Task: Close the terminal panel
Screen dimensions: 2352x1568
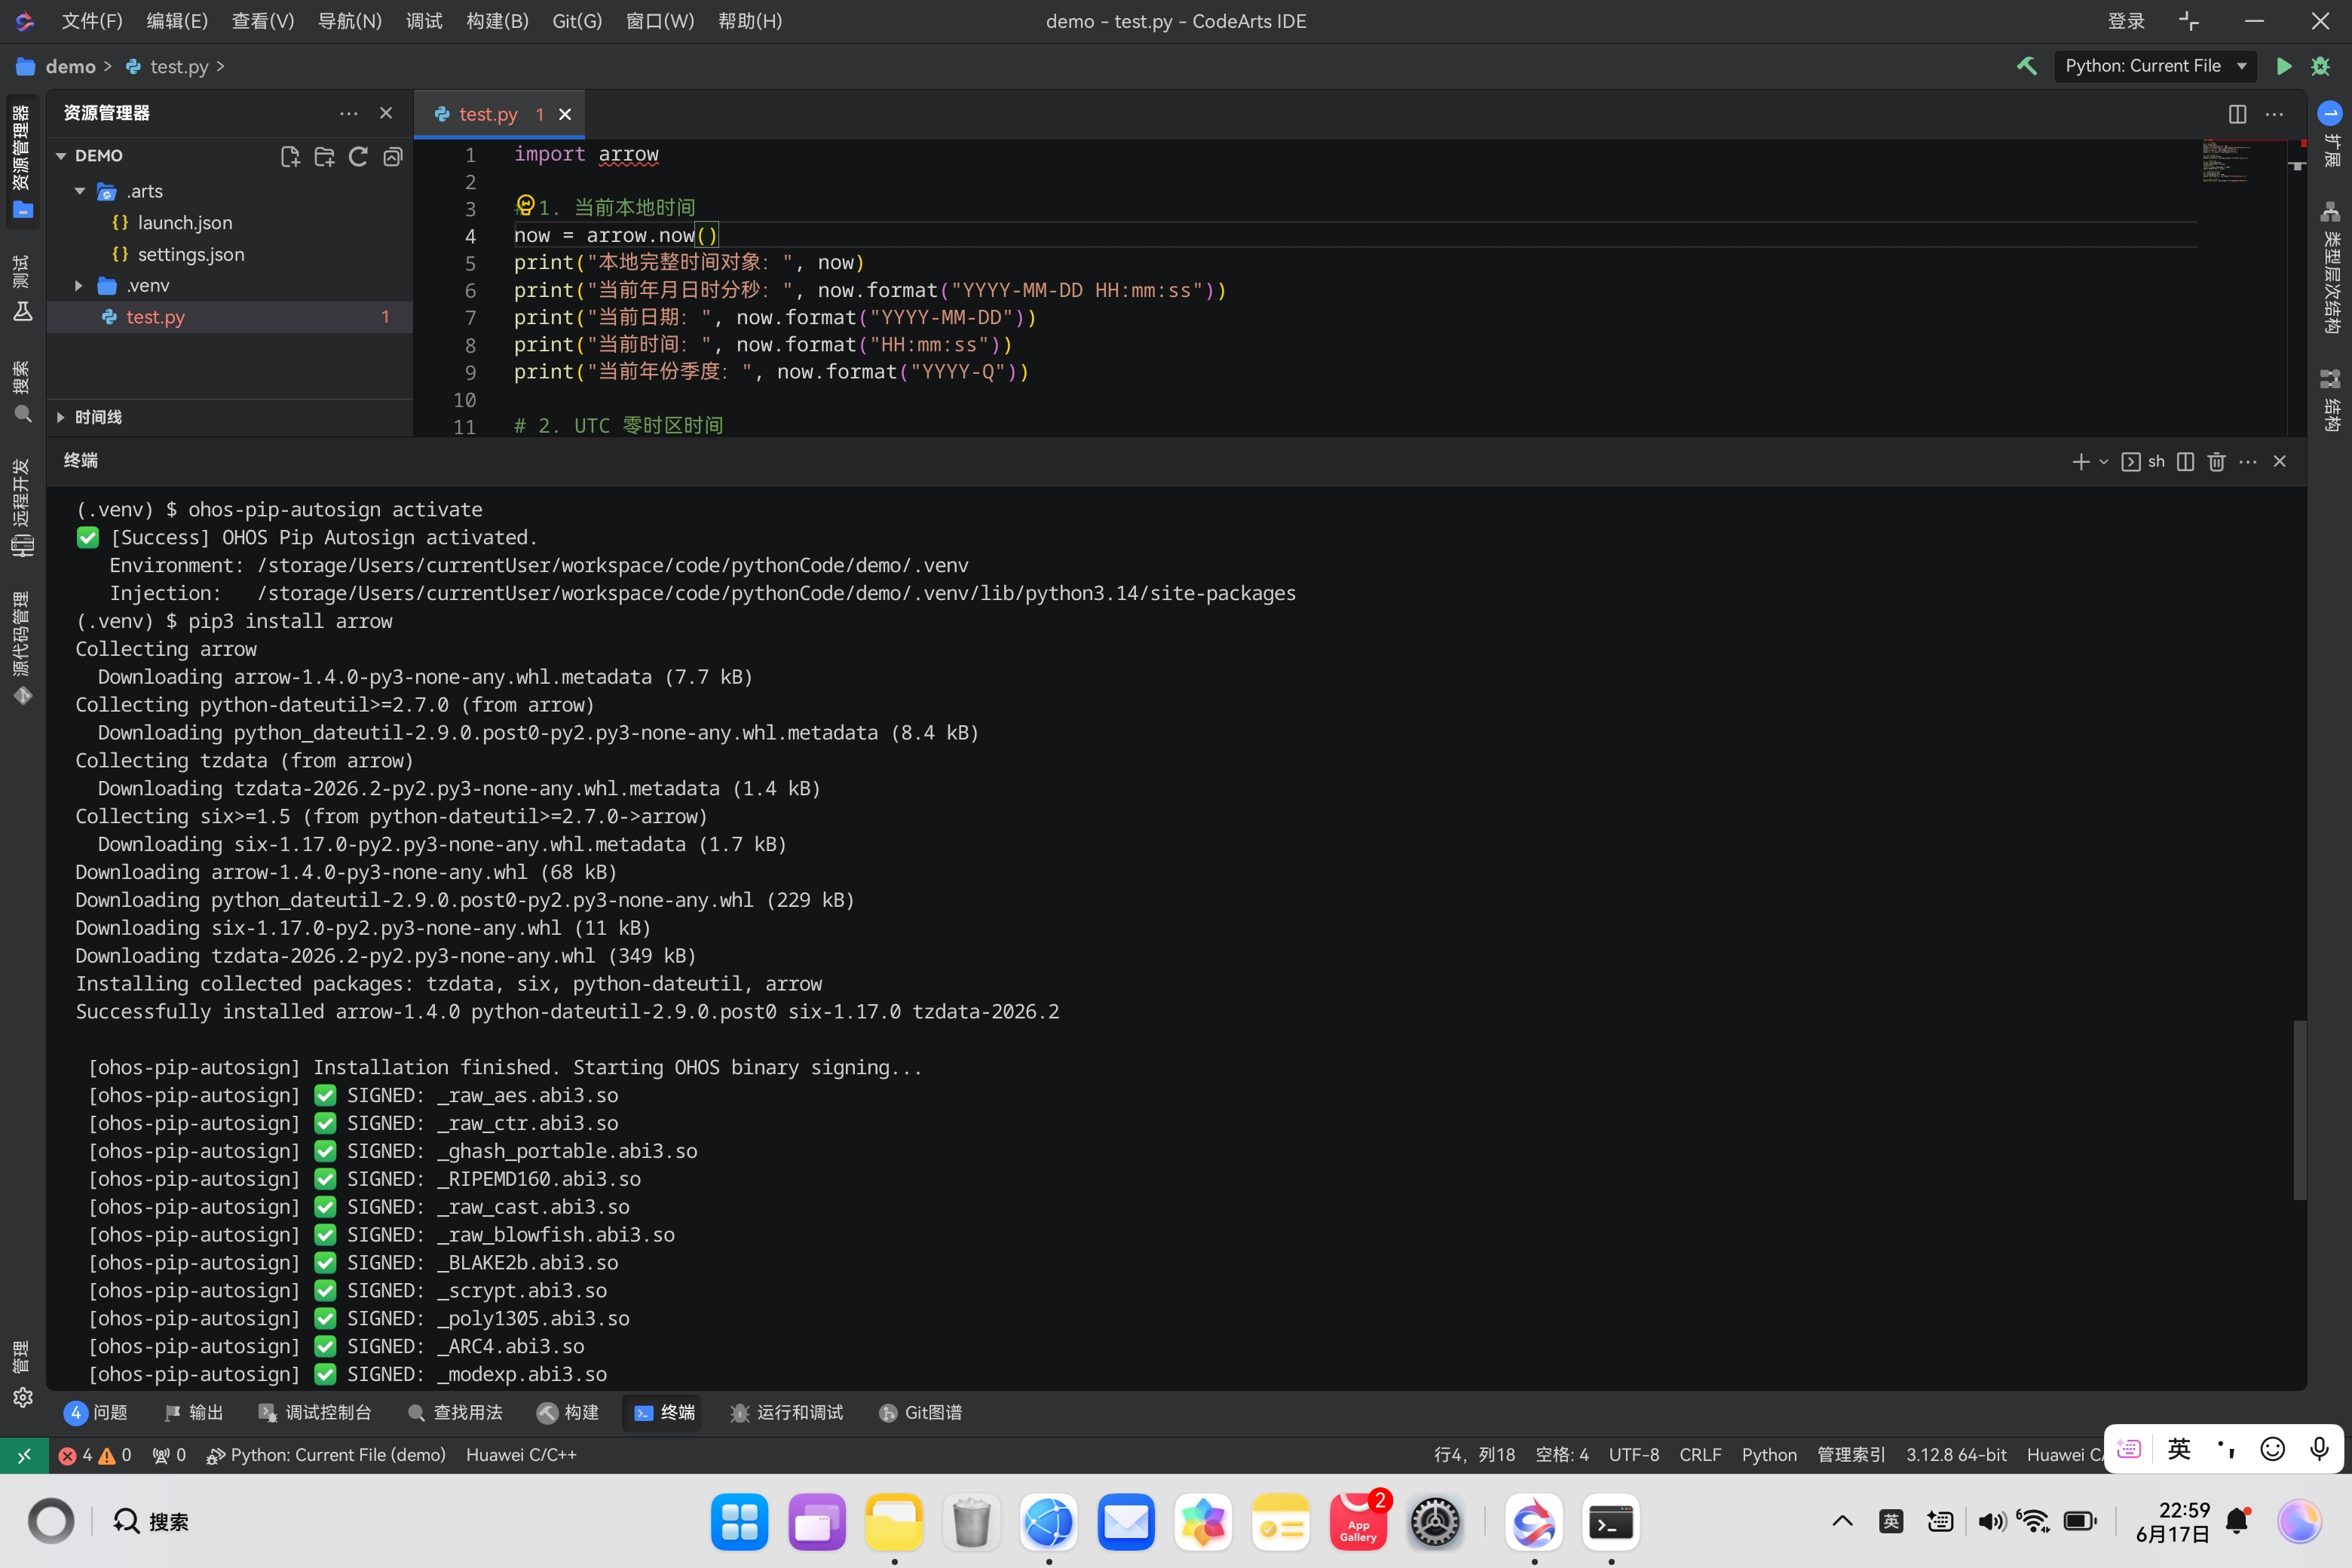Action: [2280, 461]
